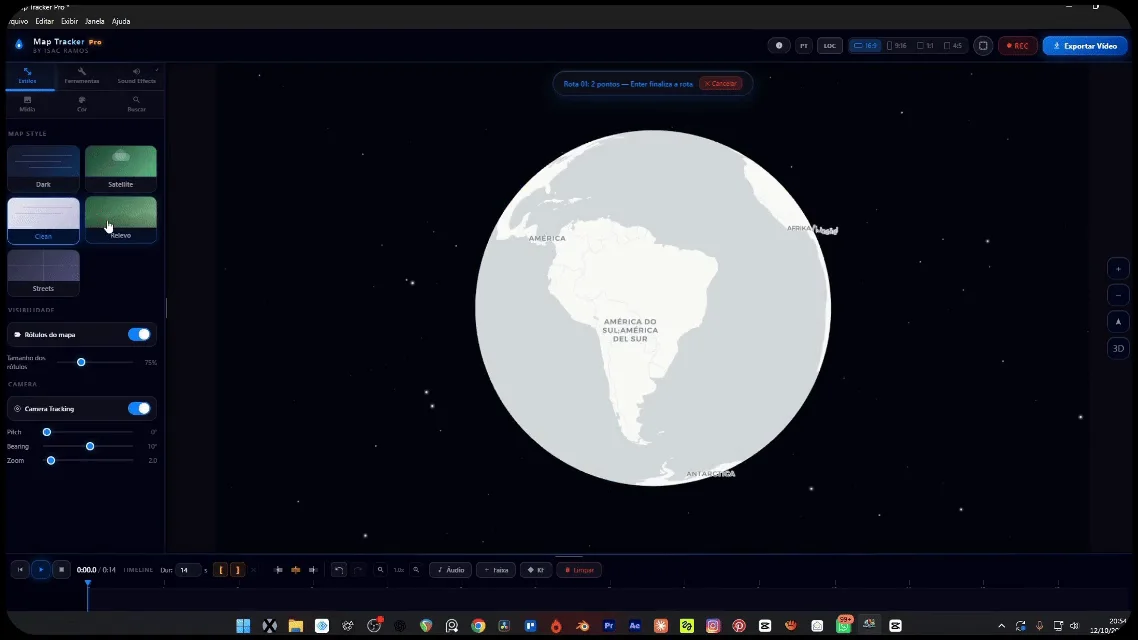Click the frame/fullscreen icon beside REC
This screenshot has width=1138, height=640.
click(983, 46)
